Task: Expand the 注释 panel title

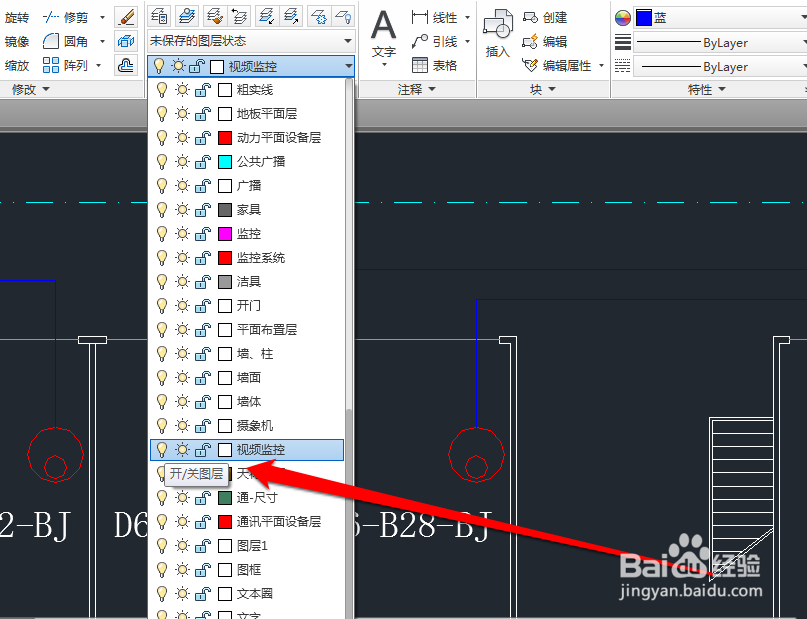Action: [416, 90]
